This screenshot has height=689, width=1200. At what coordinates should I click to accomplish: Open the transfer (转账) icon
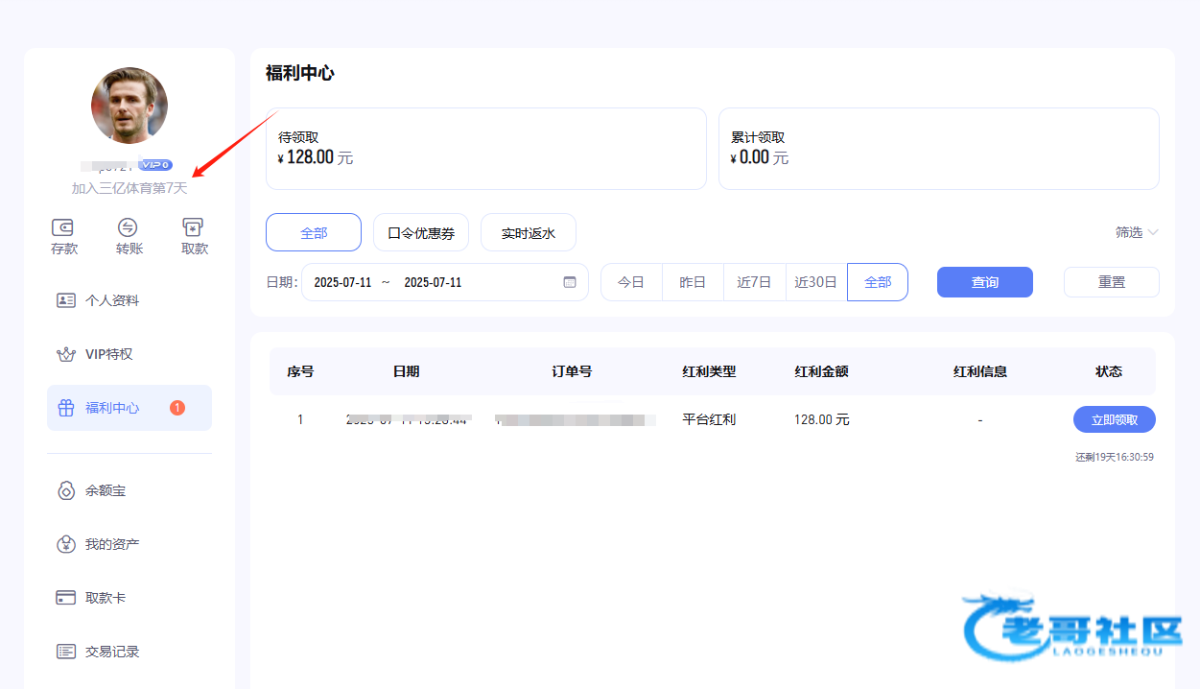tap(128, 228)
